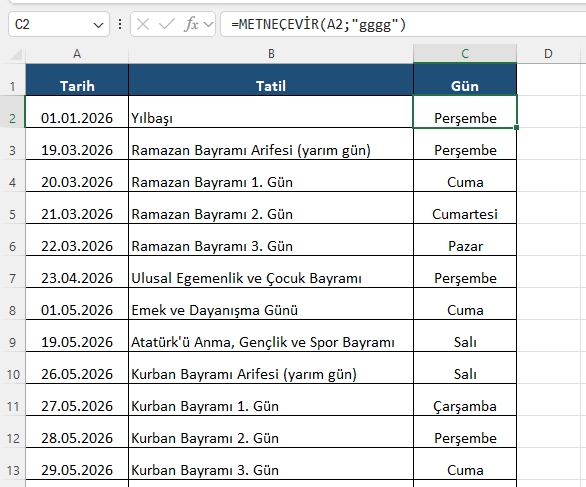Select cell with date 21.03.2026
Screen dimensions: 586x487
click(x=77, y=208)
